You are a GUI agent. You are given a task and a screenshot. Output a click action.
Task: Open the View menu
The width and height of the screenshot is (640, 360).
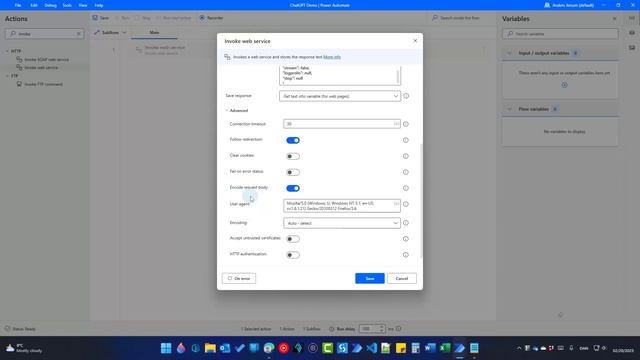click(83, 5)
